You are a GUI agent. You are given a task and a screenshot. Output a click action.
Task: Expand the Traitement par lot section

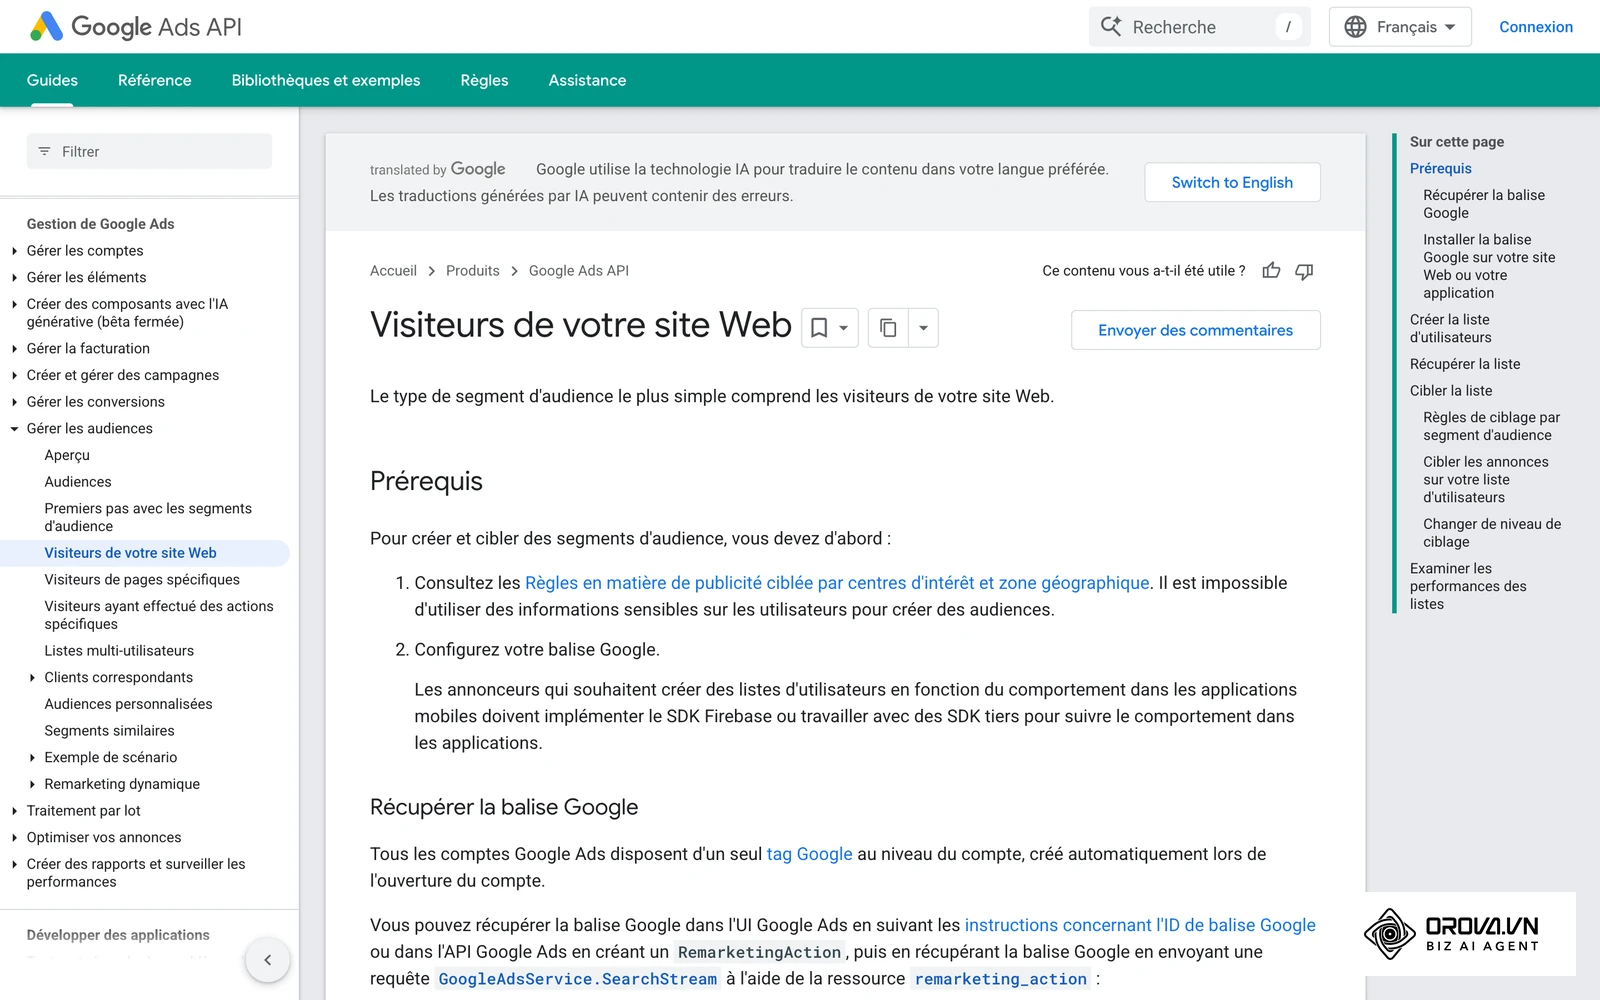(14, 811)
